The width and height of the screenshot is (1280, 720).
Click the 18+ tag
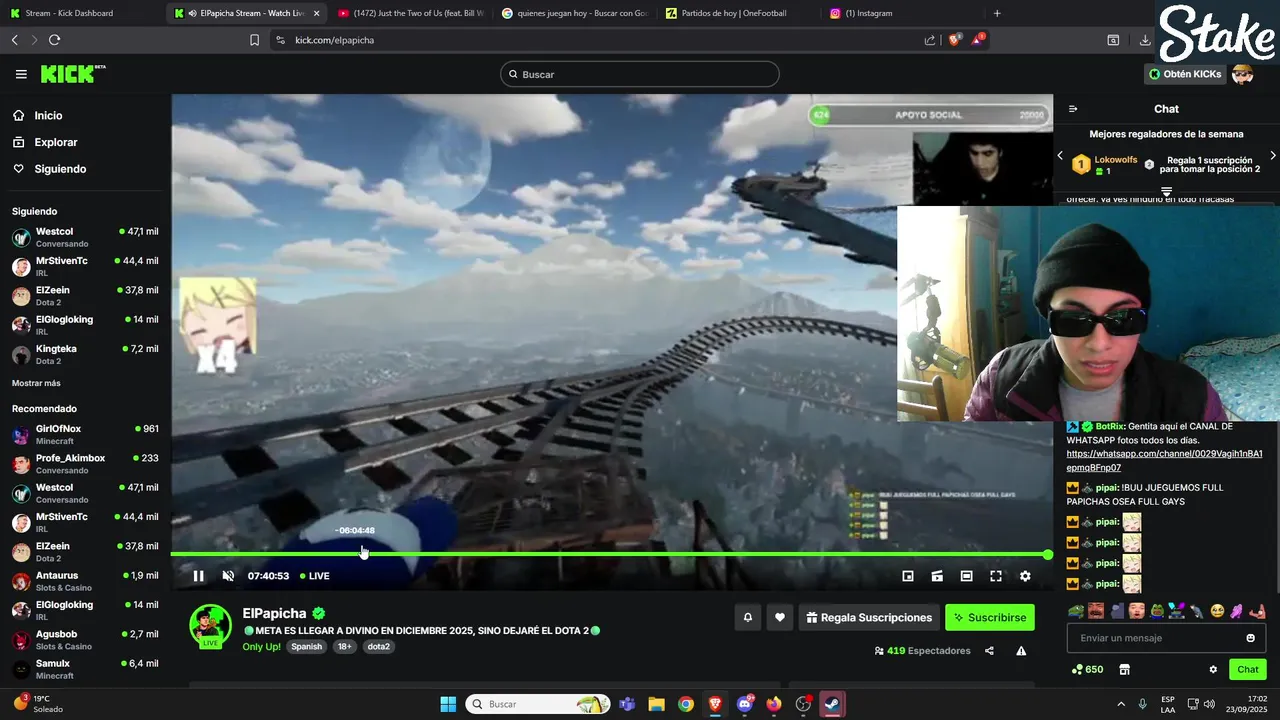[344, 646]
